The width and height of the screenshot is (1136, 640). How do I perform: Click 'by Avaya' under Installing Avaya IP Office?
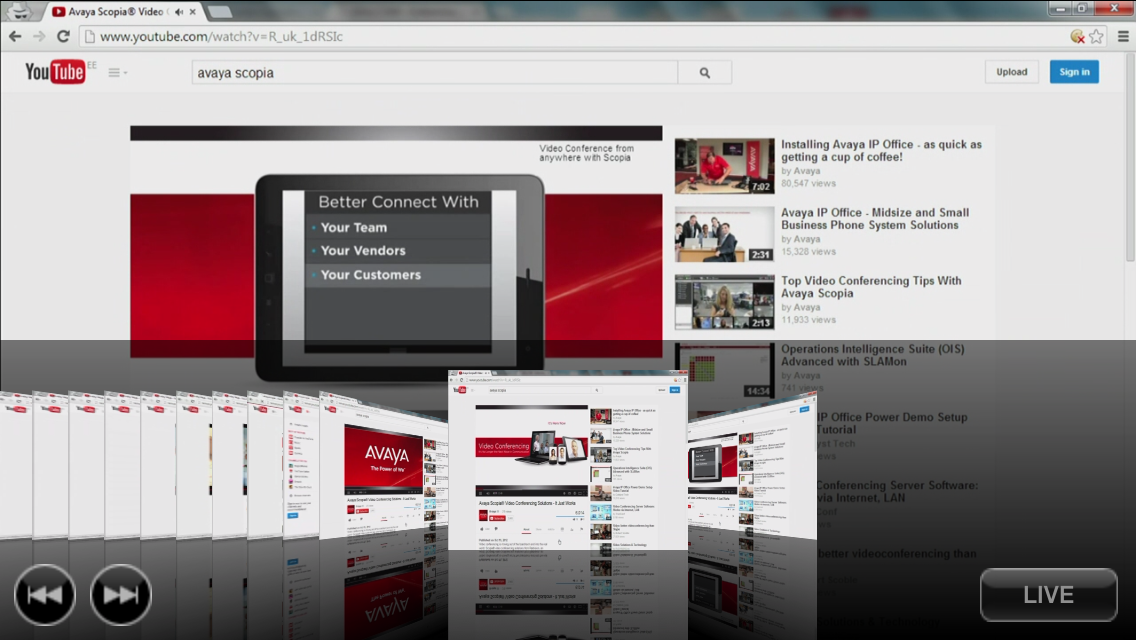pos(801,171)
